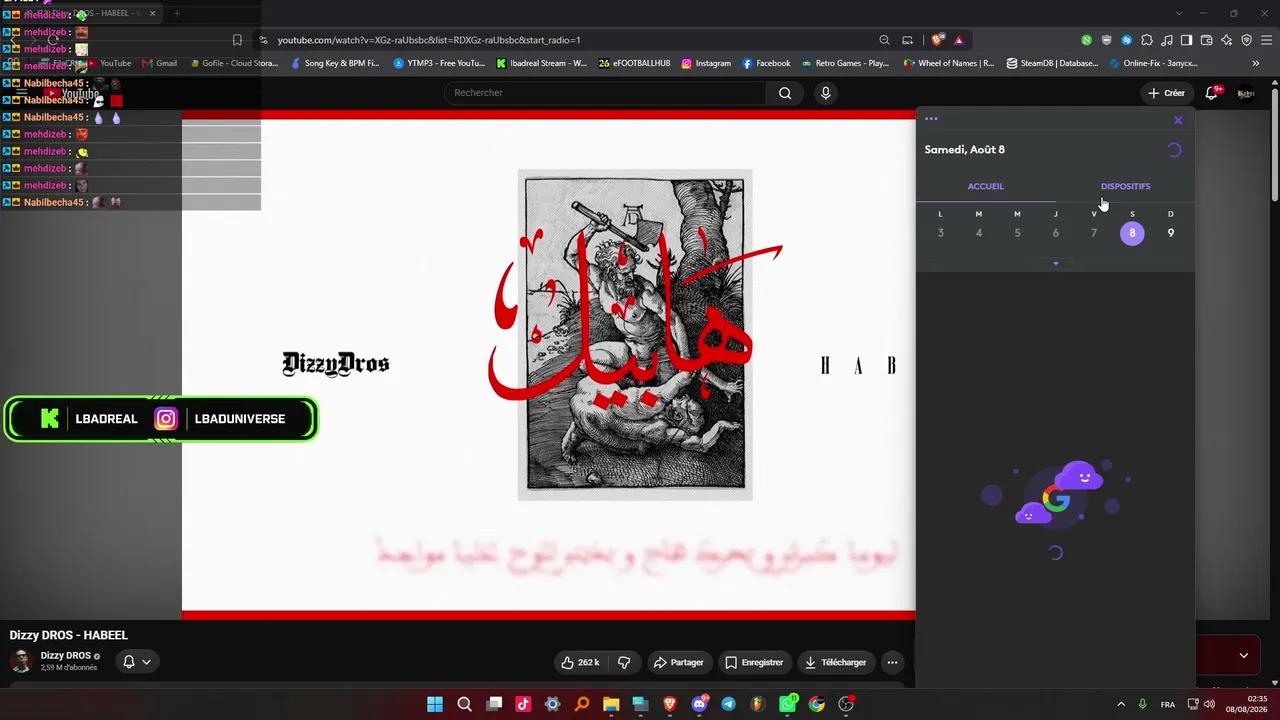Like the video showing 262 k

[x=580, y=662]
